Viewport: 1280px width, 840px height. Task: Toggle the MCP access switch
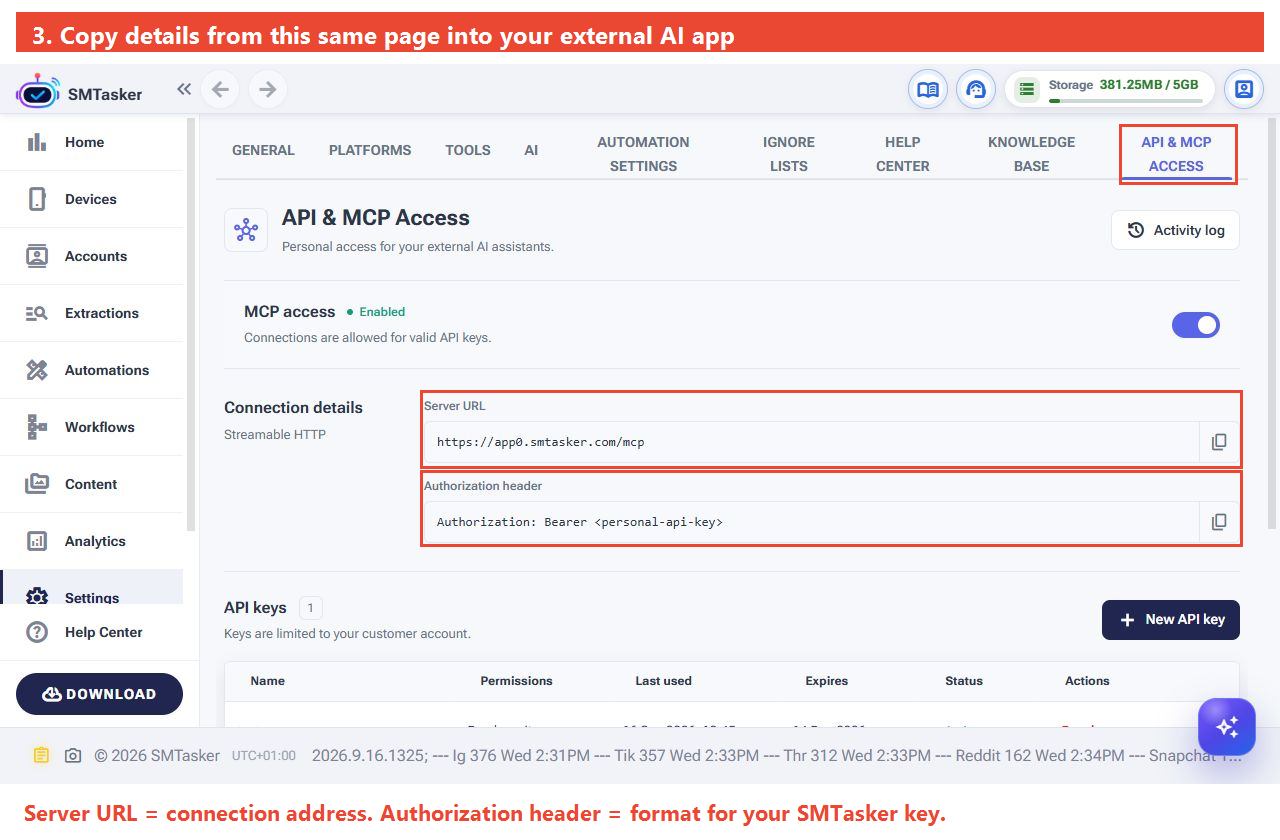pyautogui.click(x=1196, y=325)
